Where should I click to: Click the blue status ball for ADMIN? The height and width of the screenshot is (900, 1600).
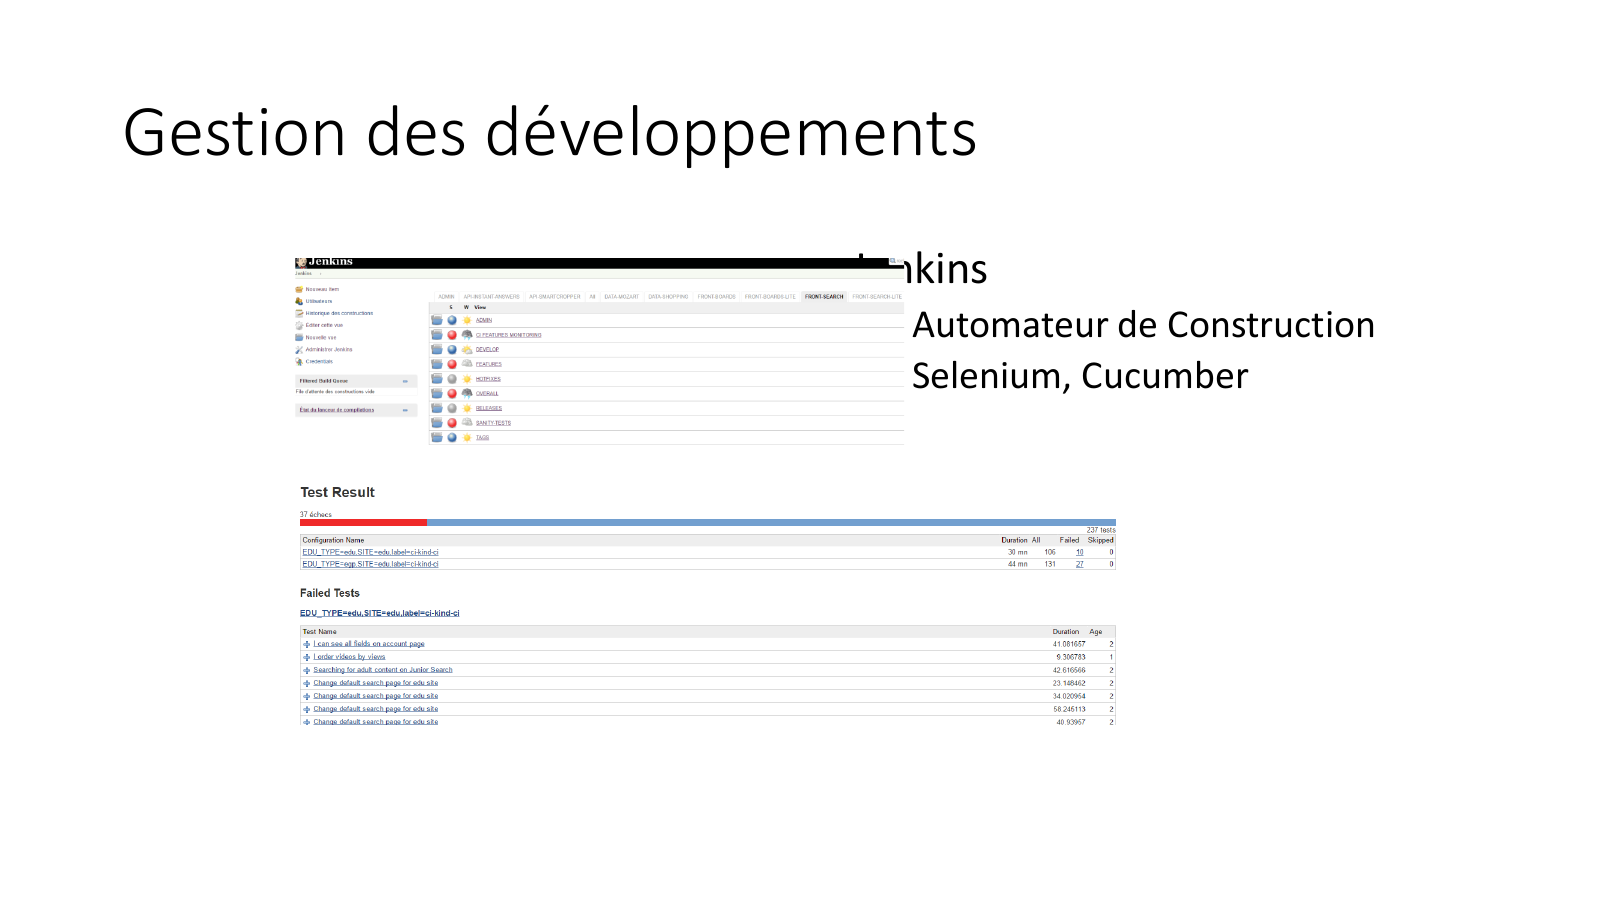pos(452,320)
